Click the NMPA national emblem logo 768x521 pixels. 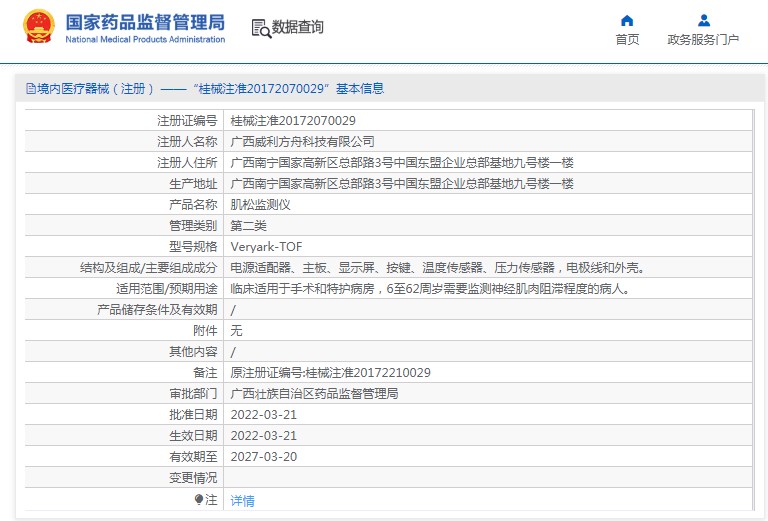point(39,28)
